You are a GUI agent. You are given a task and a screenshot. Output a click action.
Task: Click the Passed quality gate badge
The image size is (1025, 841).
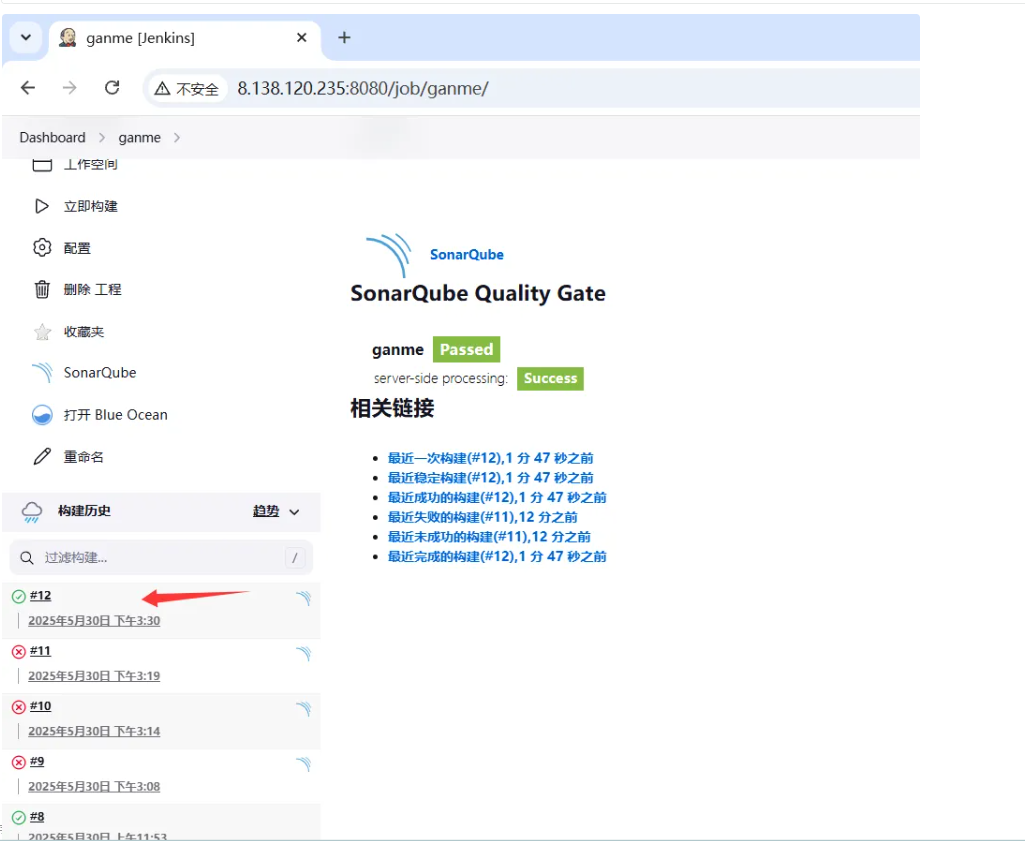[x=466, y=349]
